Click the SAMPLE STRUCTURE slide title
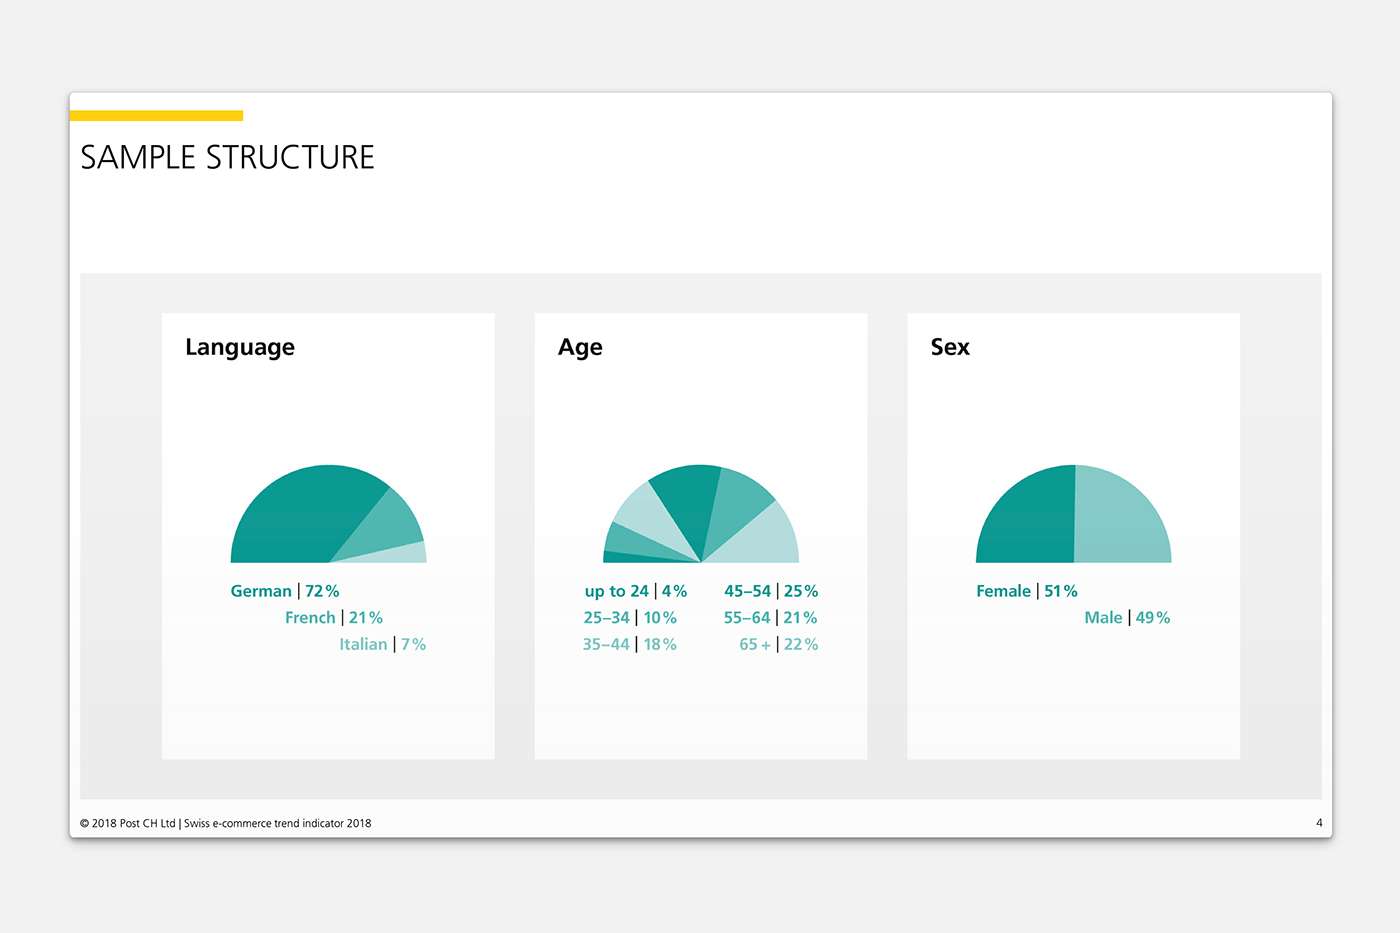This screenshot has width=1400, height=933. point(227,157)
